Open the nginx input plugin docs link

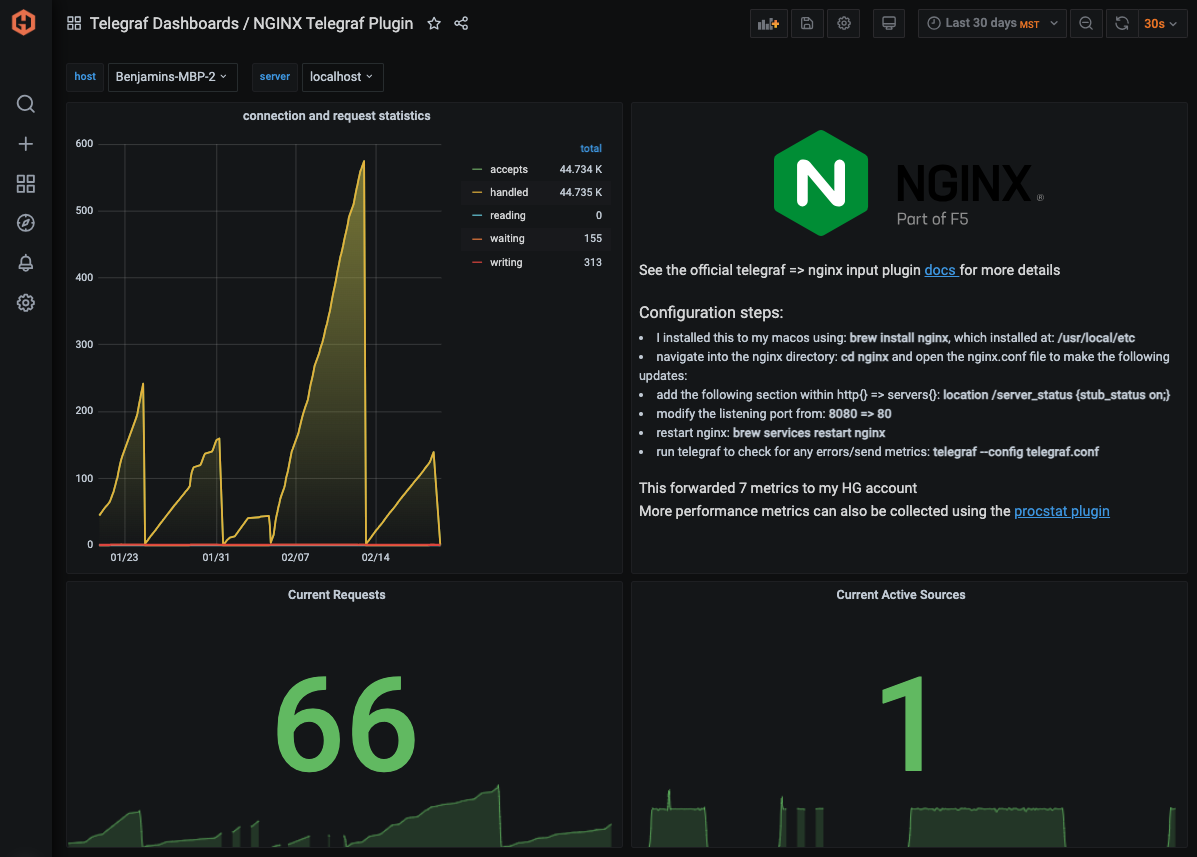click(940, 270)
